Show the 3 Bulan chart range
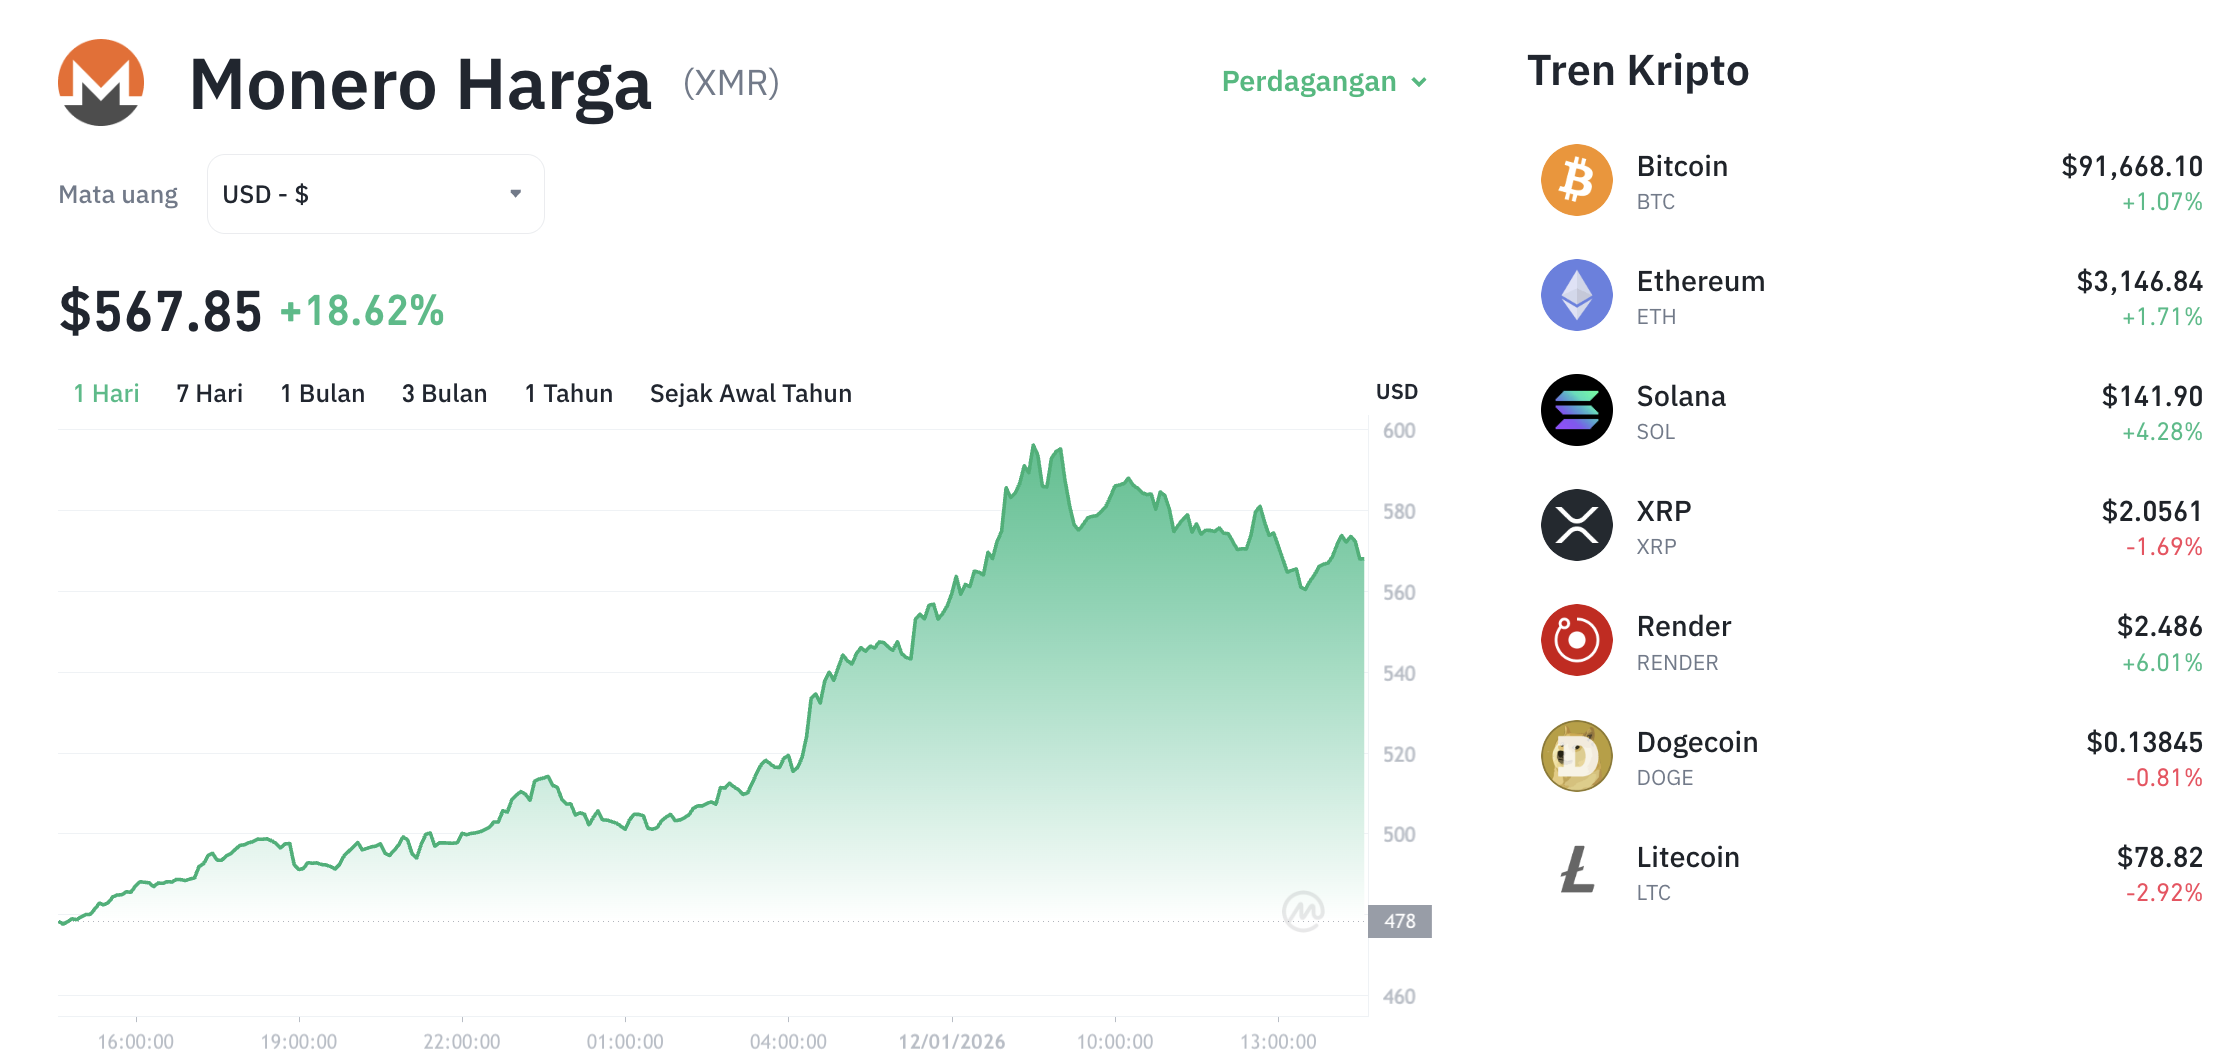 point(444,394)
